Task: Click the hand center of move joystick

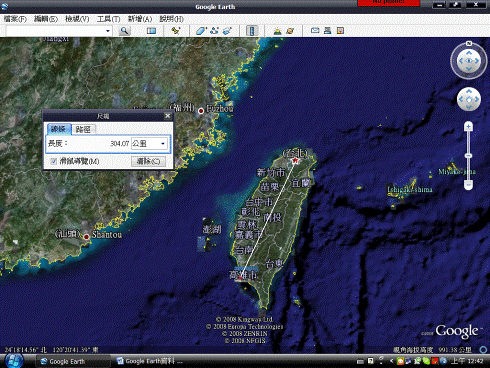Action: tap(469, 99)
